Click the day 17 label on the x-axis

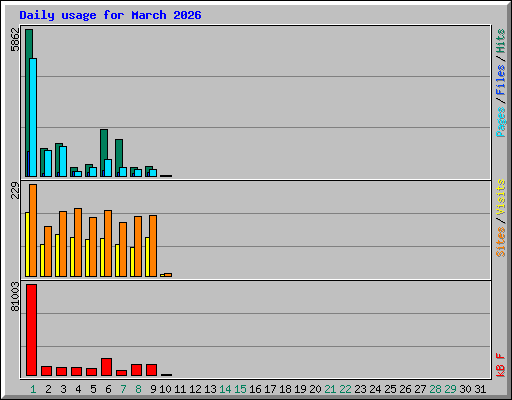coord(270,389)
